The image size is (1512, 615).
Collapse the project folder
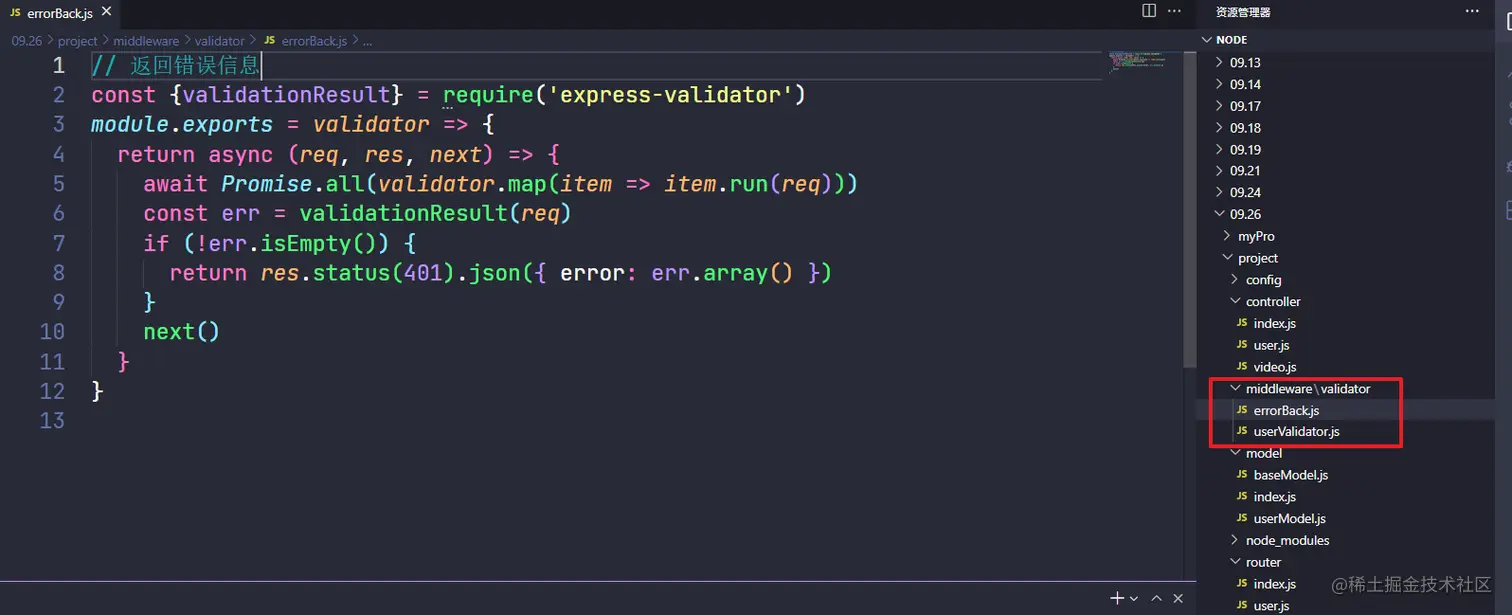[x=1258, y=258]
